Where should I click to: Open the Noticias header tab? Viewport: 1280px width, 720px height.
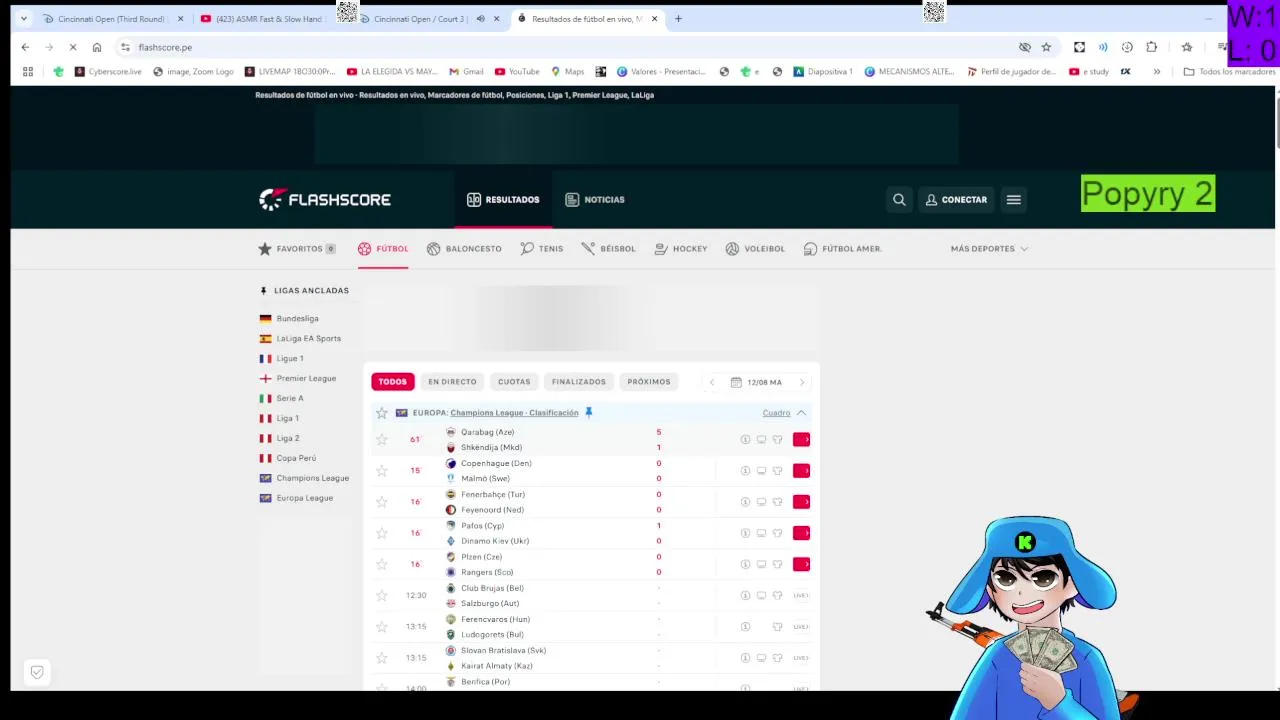(x=595, y=200)
